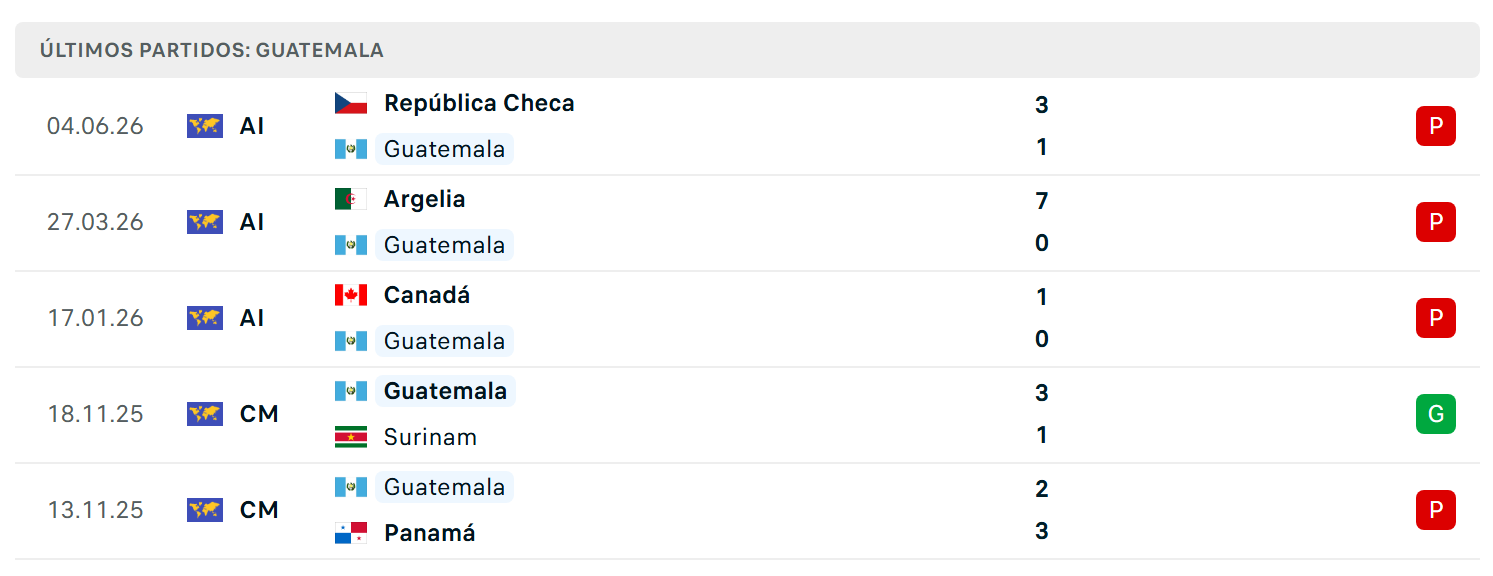Click the Algeria flag icon
The width and height of the screenshot is (1493, 576).
pyautogui.click(x=351, y=199)
